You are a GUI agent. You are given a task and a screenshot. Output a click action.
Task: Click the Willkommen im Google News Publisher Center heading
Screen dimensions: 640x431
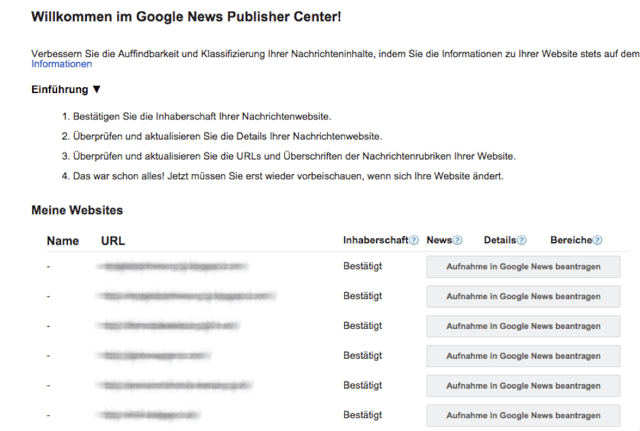coord(186,17)
